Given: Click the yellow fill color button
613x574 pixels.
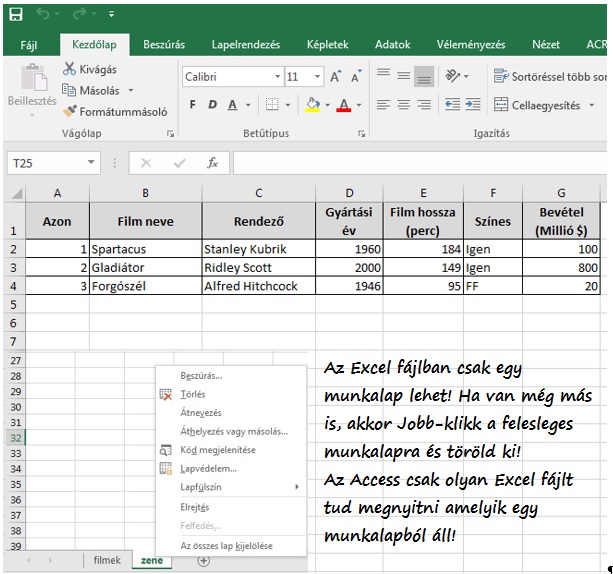Looking at the screenshot, I should point(312,105).
